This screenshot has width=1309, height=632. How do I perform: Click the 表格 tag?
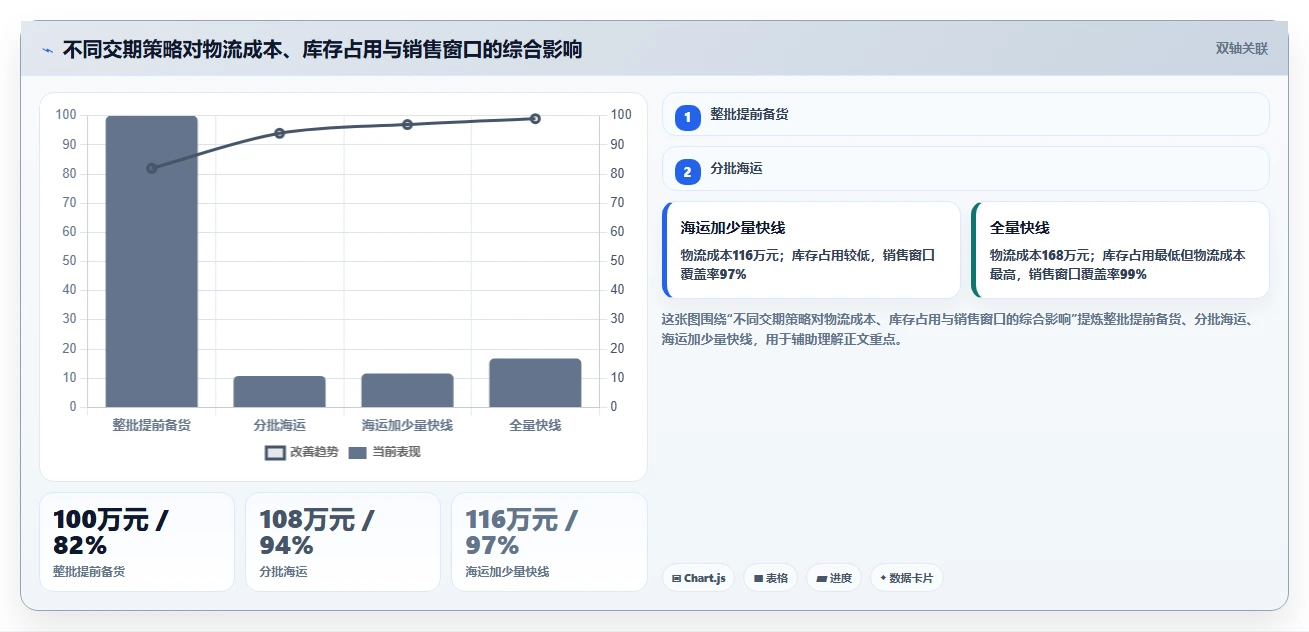[x=770, y=578]
